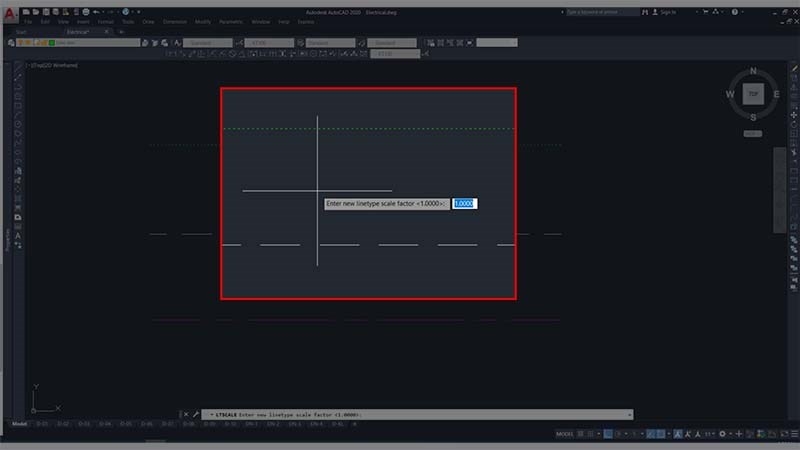Click the keyword search field in title bar
The width and height of the screenshot is (800, 450).
[x=602, y=12]
